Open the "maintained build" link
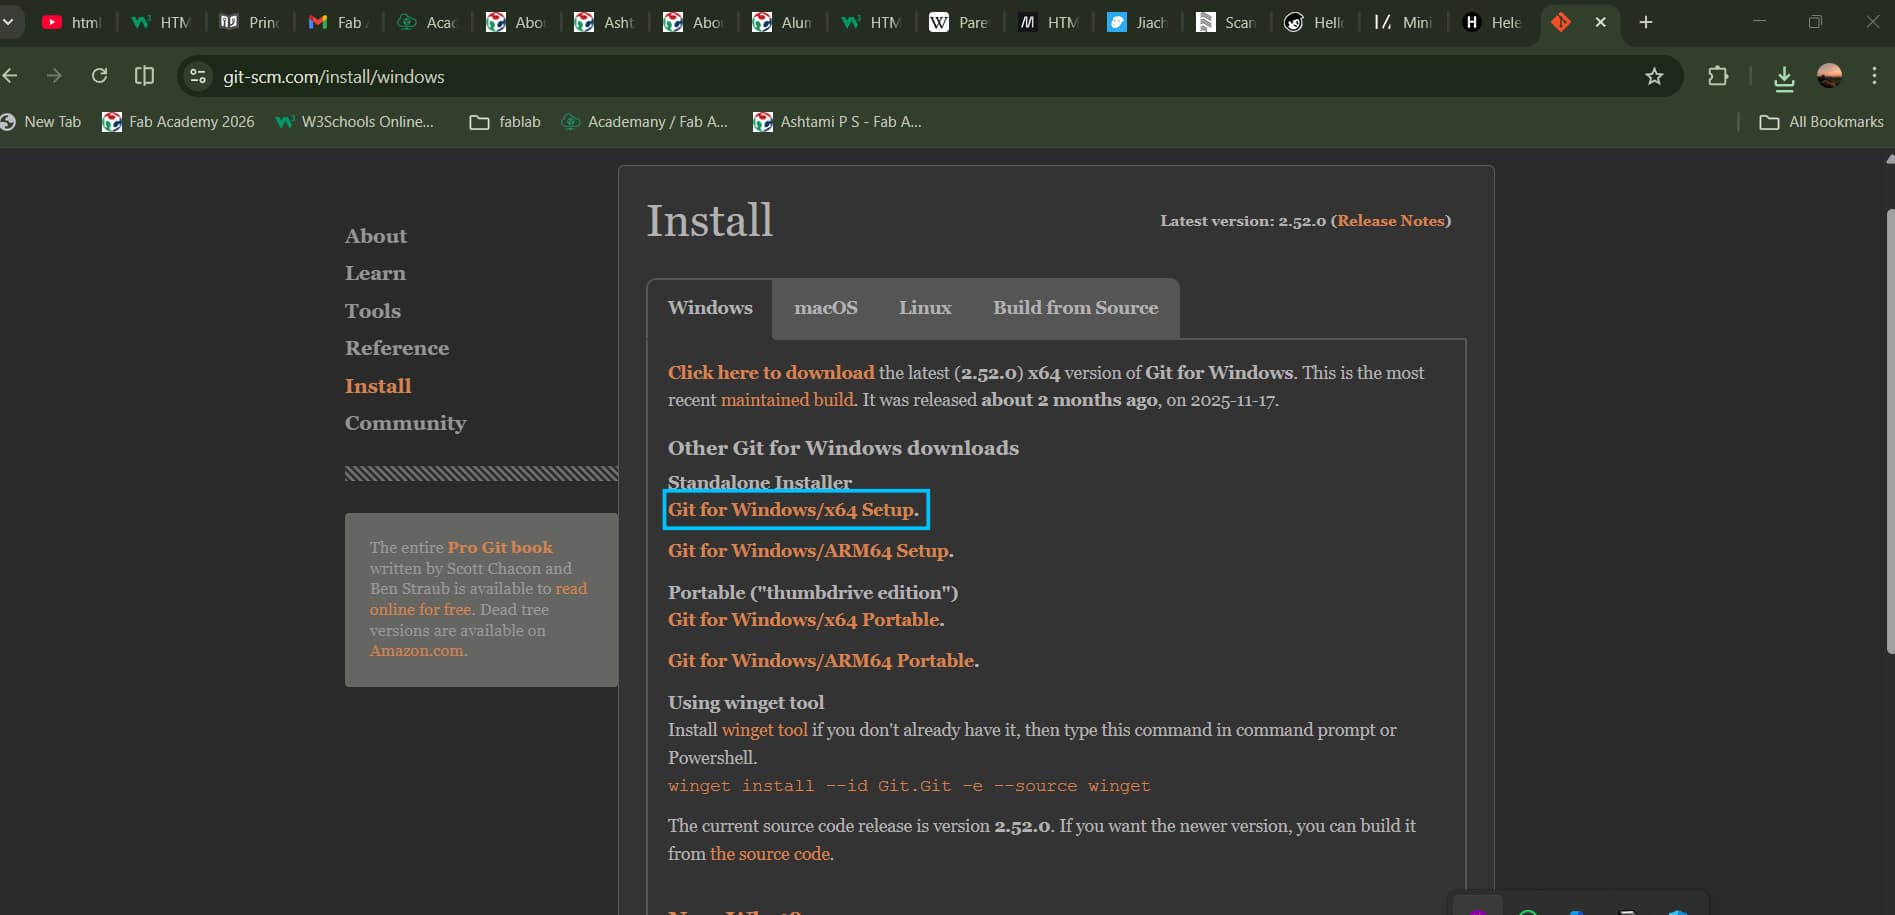The height and width of the screenshot is (915, 1895). point(787,400)
